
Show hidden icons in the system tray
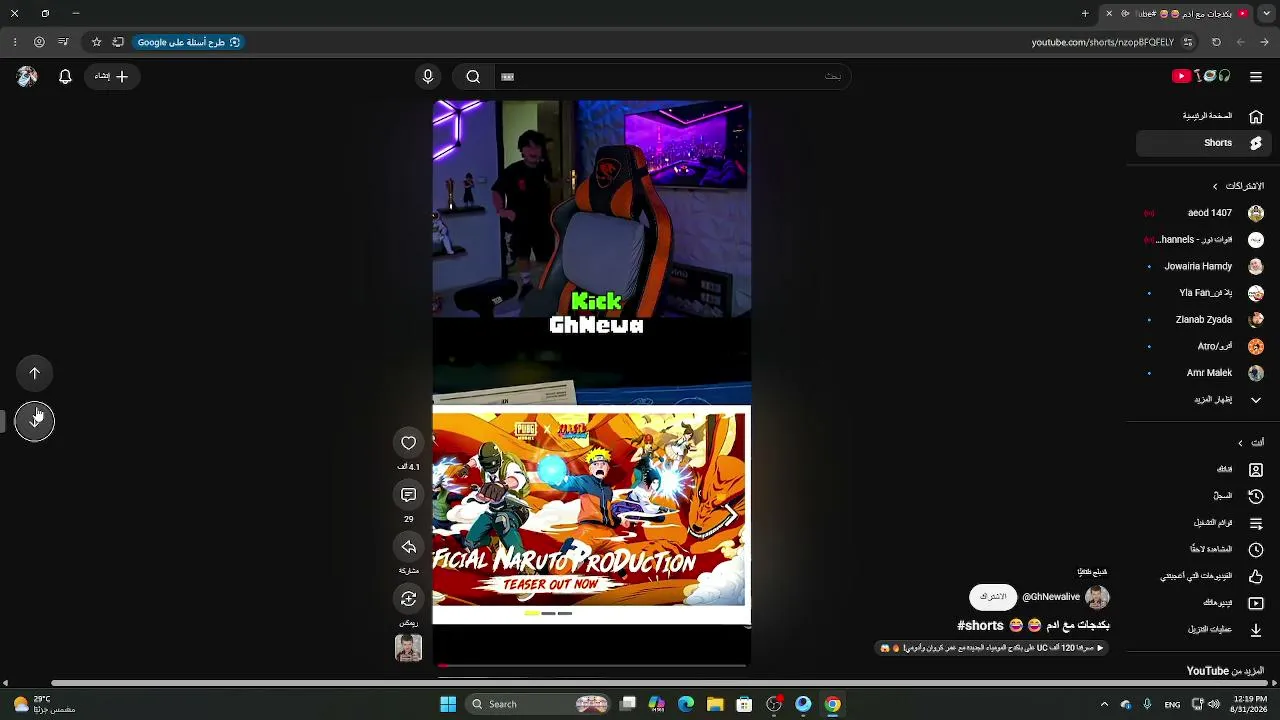[1104, 704]
